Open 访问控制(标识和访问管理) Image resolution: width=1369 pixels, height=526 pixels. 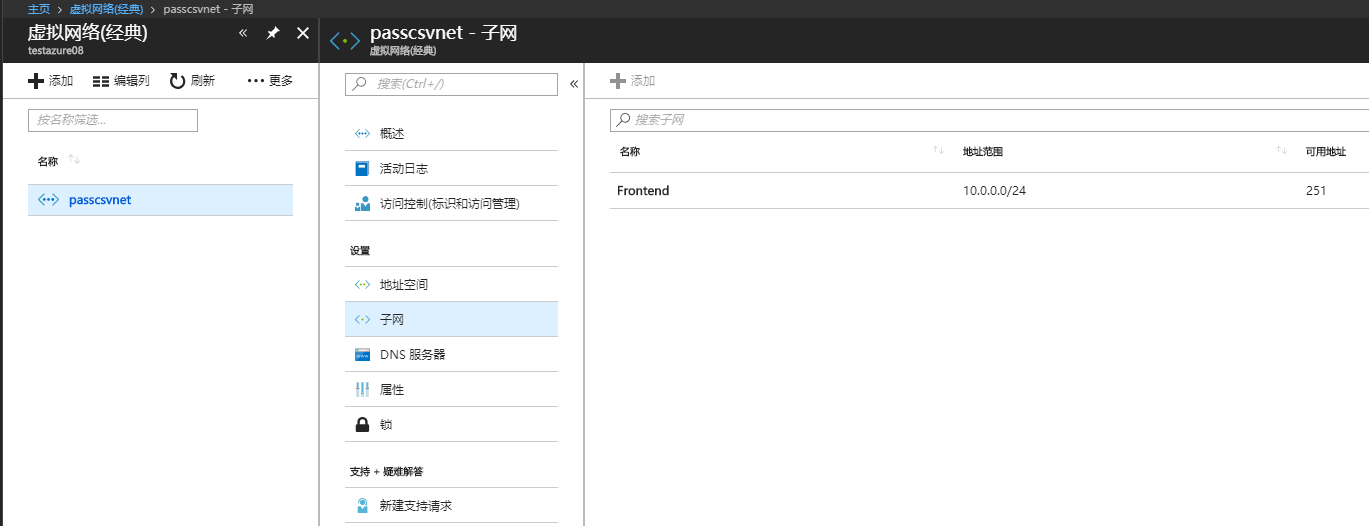click(449, 204)
